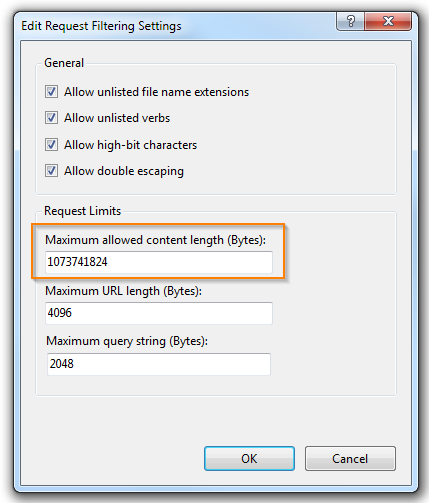
Task: Click the 'Allow double escaping' label text
Action: pyautogui.click(x=124, y=171)
